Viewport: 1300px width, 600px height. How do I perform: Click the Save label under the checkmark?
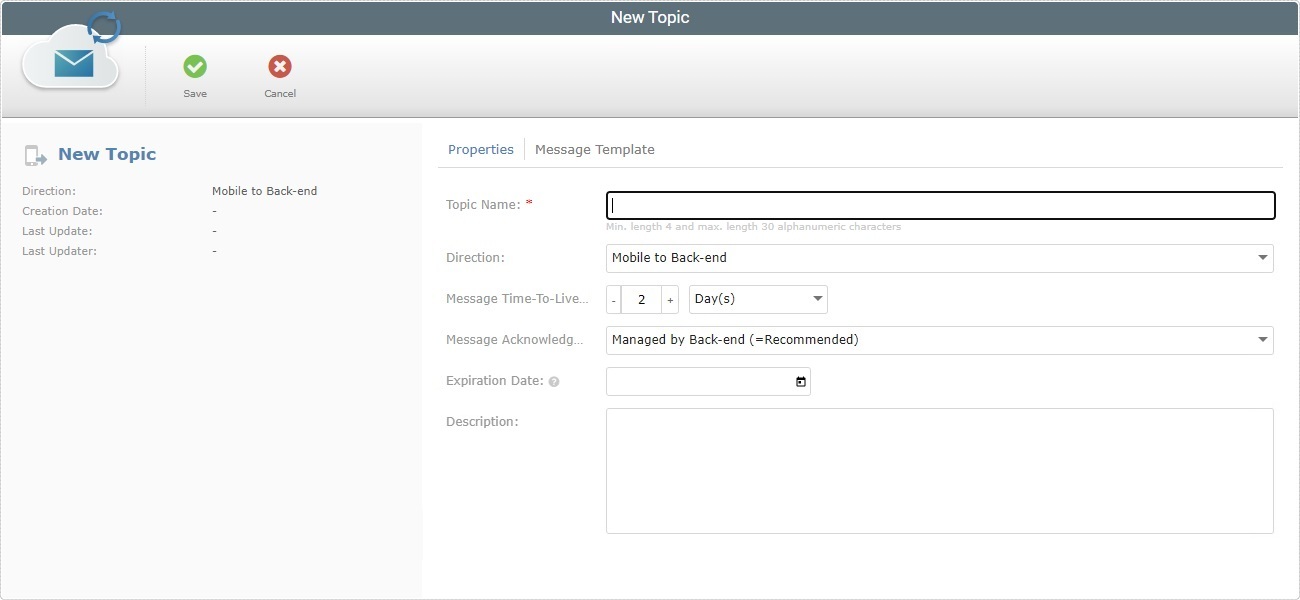tap(195, 93)
